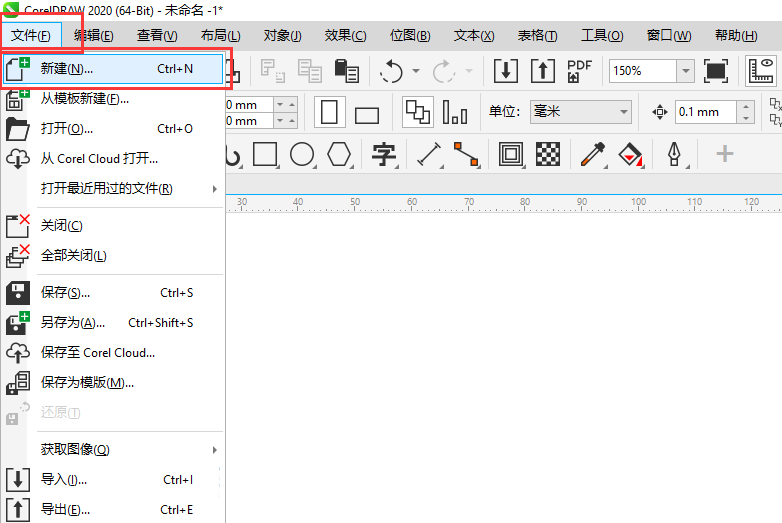Choose 新建(N)... from the file menu
The height and width of the screenshot is (523, 782).
(x=113, y=69)
